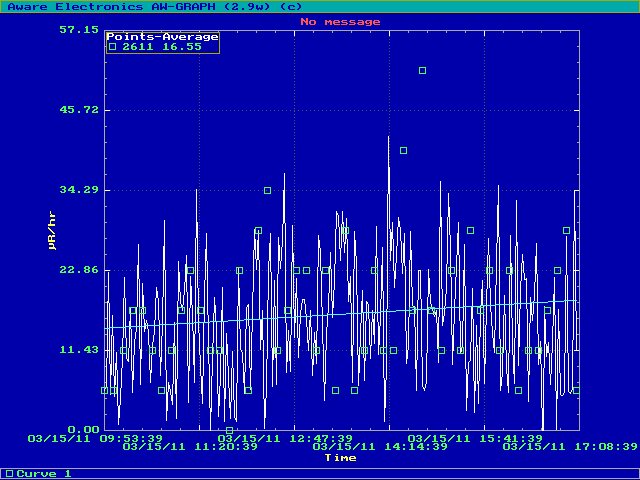Click the square marker icon beside Curve 1
This screenshot has width=640, height=480.
(9, 473)
